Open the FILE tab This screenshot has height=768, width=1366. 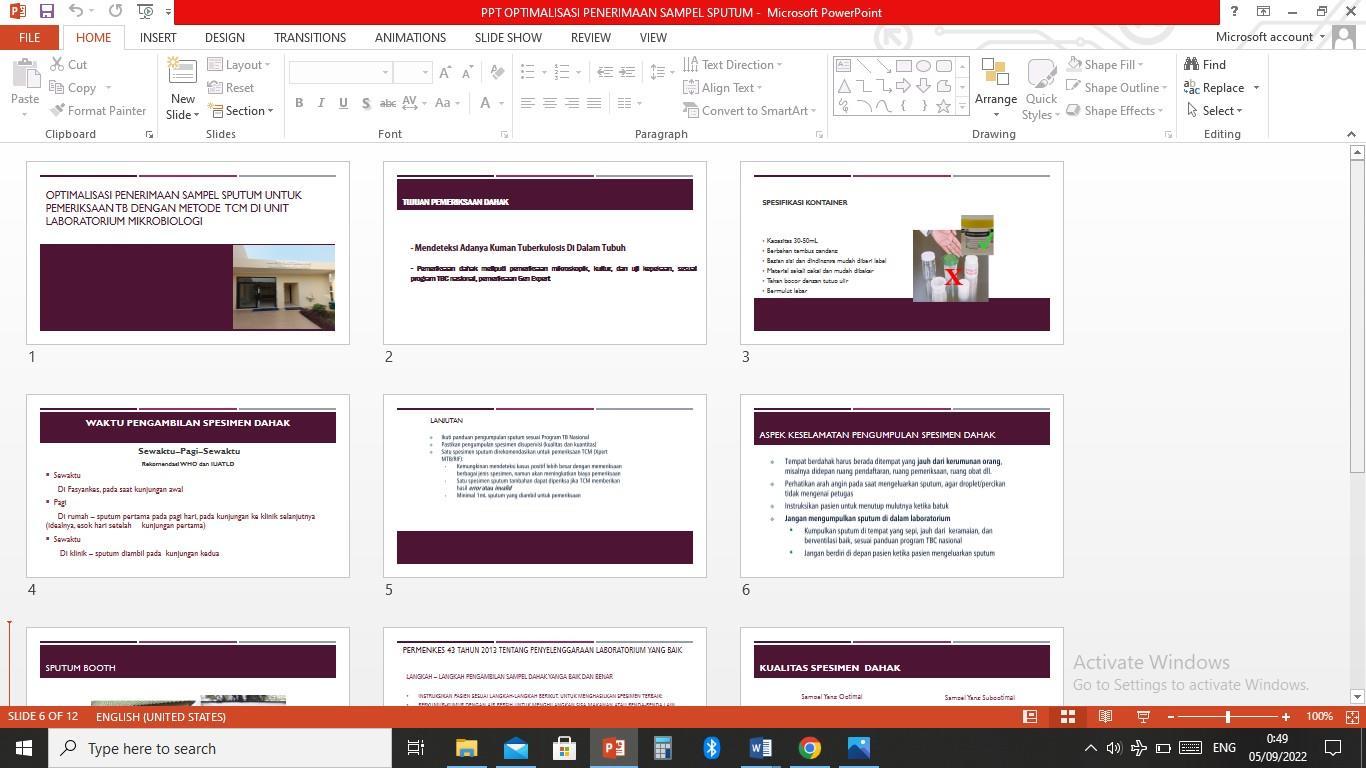(x=30, y=37)
